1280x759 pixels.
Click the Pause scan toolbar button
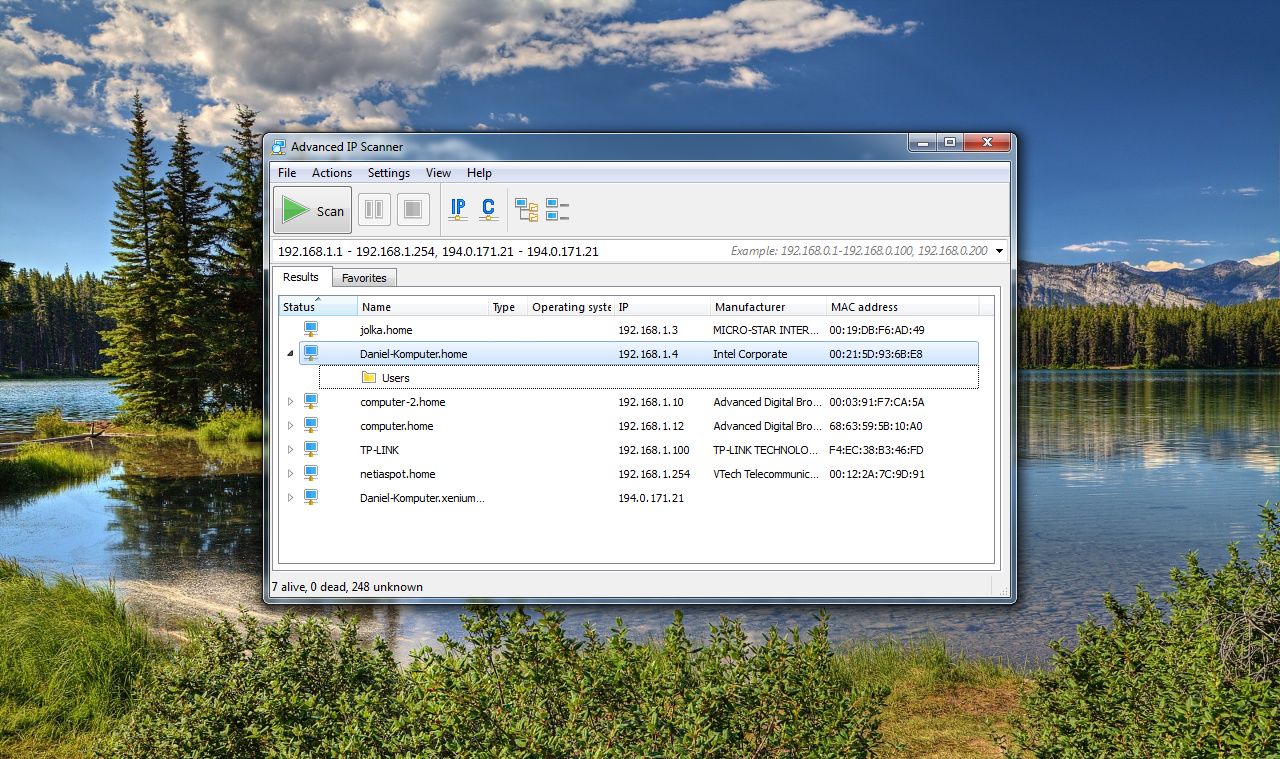pyautogui.click(x=374, y=210)
